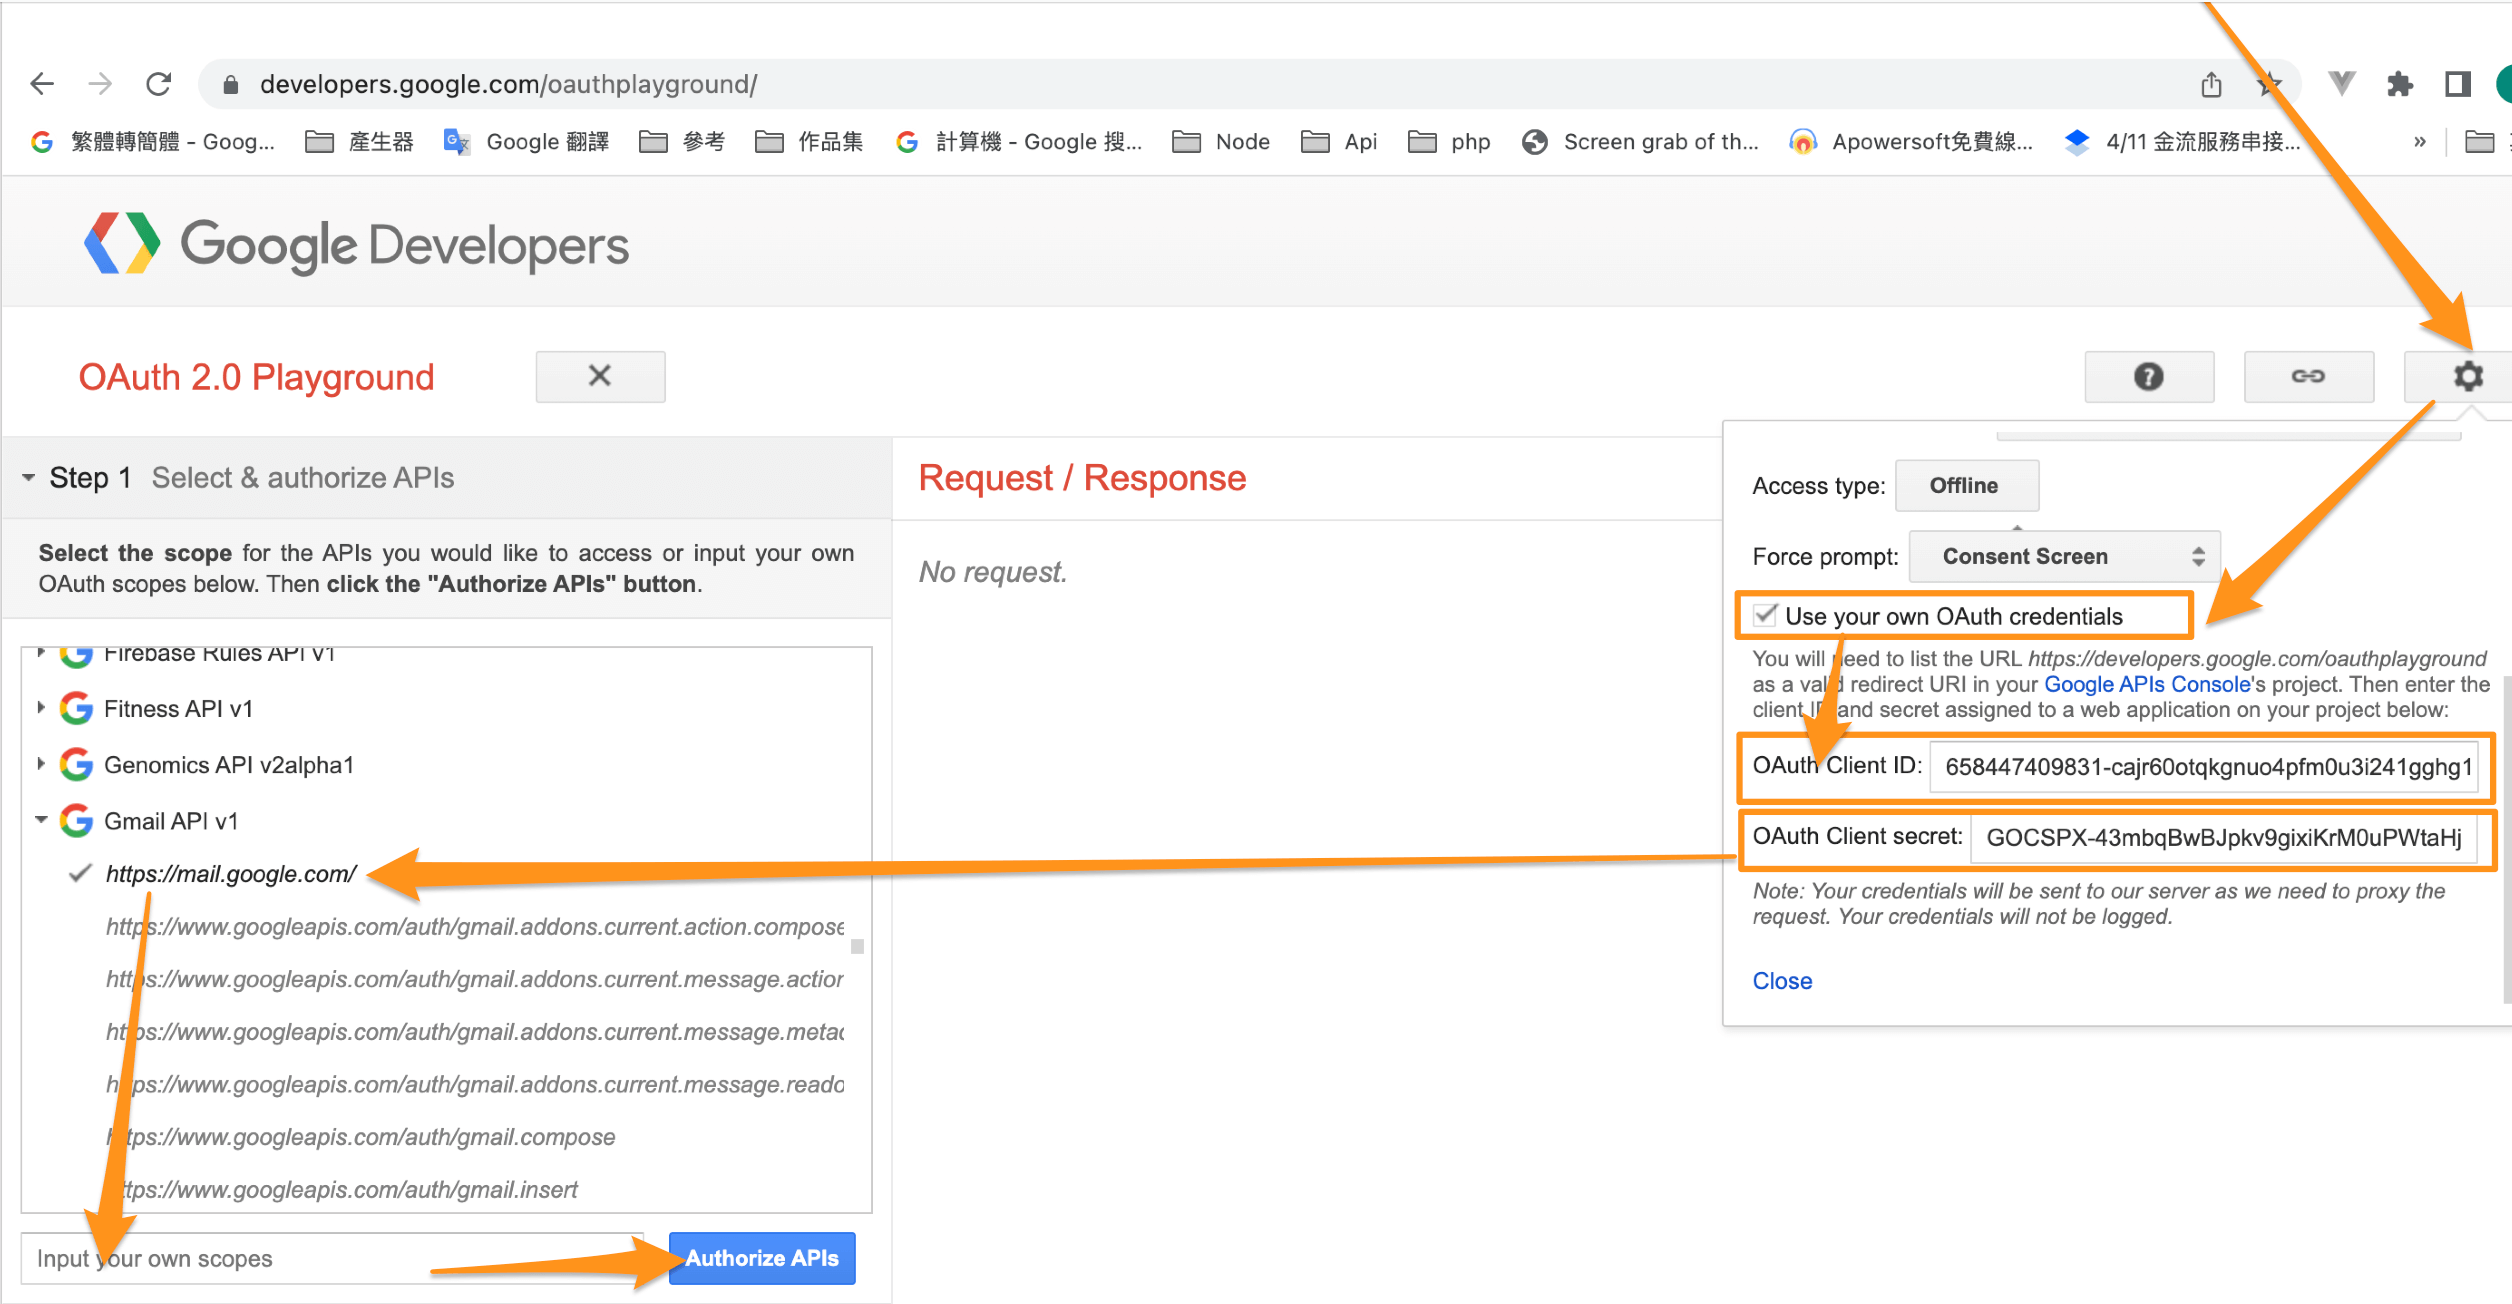This screenshot has width=2512, height=1304.
Task: Click the browser back arrow
Action: [x=42, y=84]
